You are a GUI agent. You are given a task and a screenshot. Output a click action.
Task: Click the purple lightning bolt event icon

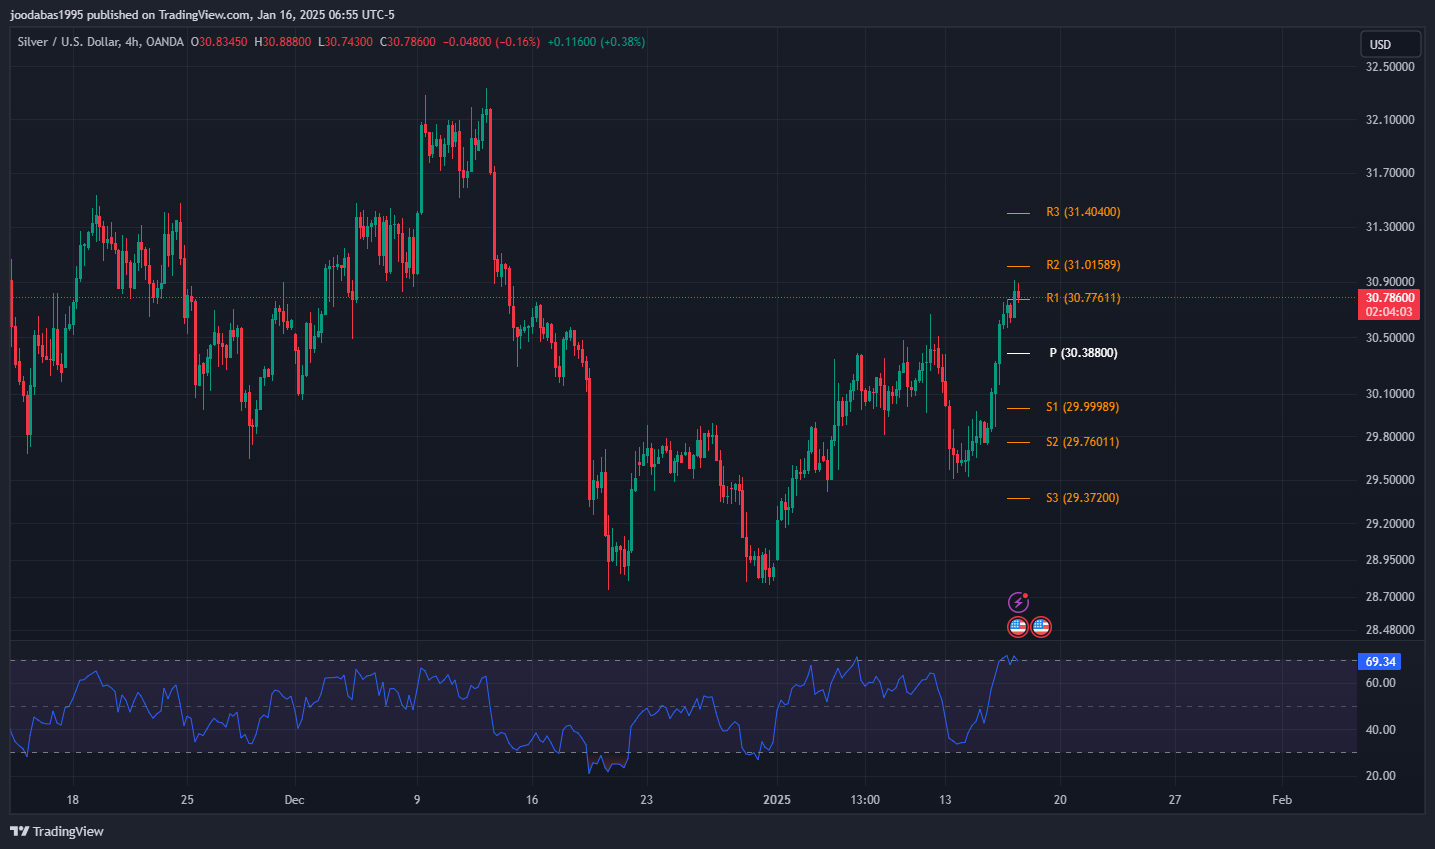1018,602
